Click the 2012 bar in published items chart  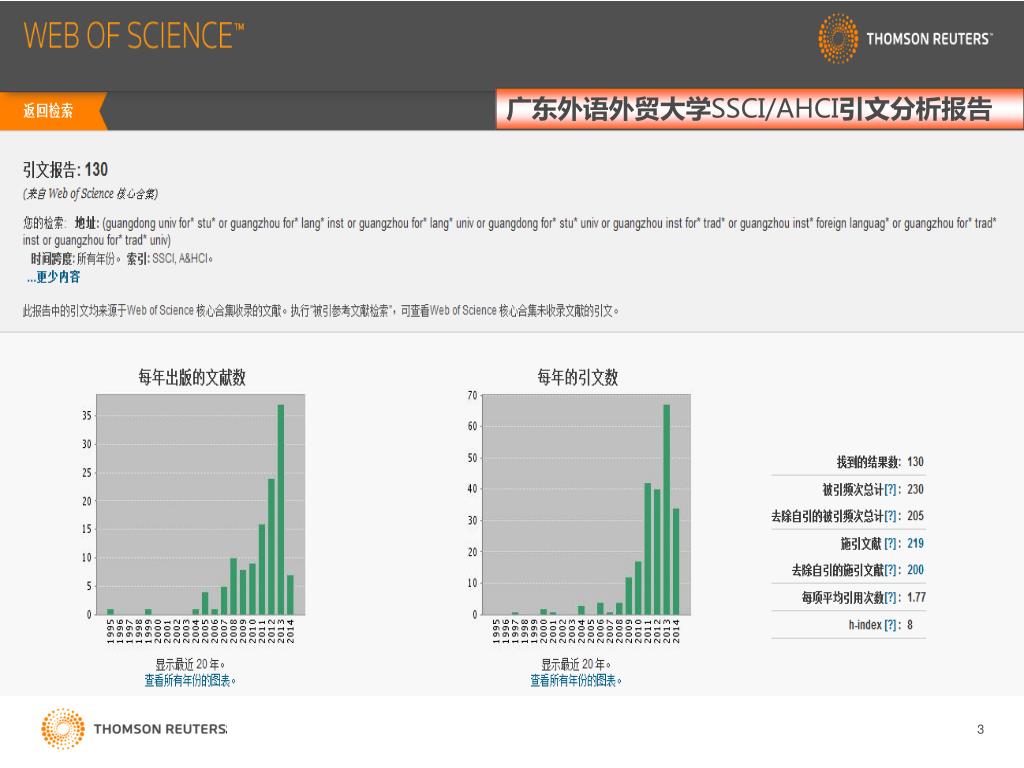pyautogui.click(x=271, y=547)
